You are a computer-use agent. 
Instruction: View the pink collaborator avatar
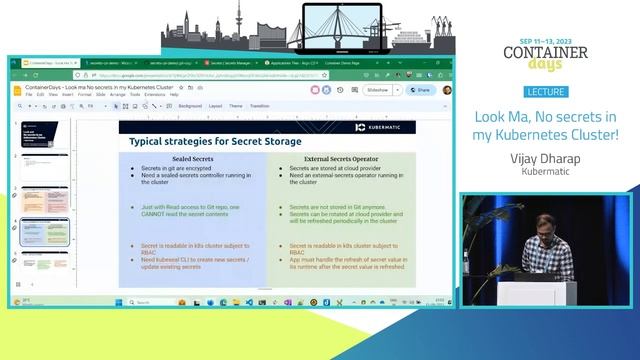pos(315,90)
